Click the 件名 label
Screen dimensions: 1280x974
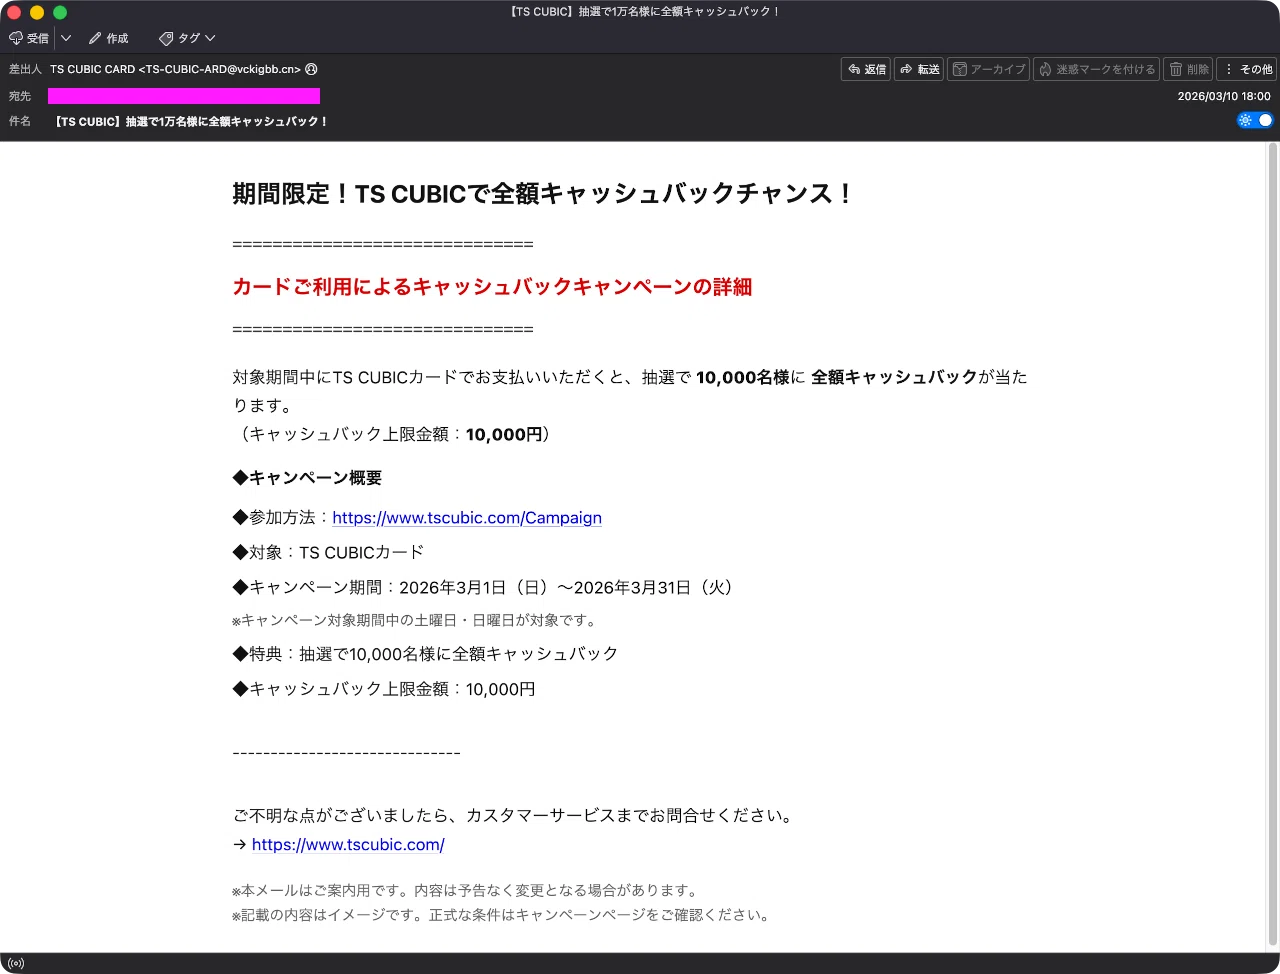tap(19, 121)
